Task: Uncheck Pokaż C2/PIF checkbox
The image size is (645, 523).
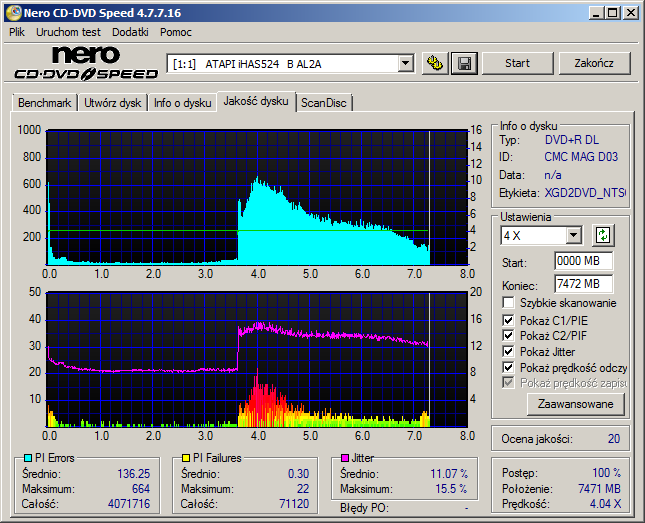Action: tap(508, 335)
